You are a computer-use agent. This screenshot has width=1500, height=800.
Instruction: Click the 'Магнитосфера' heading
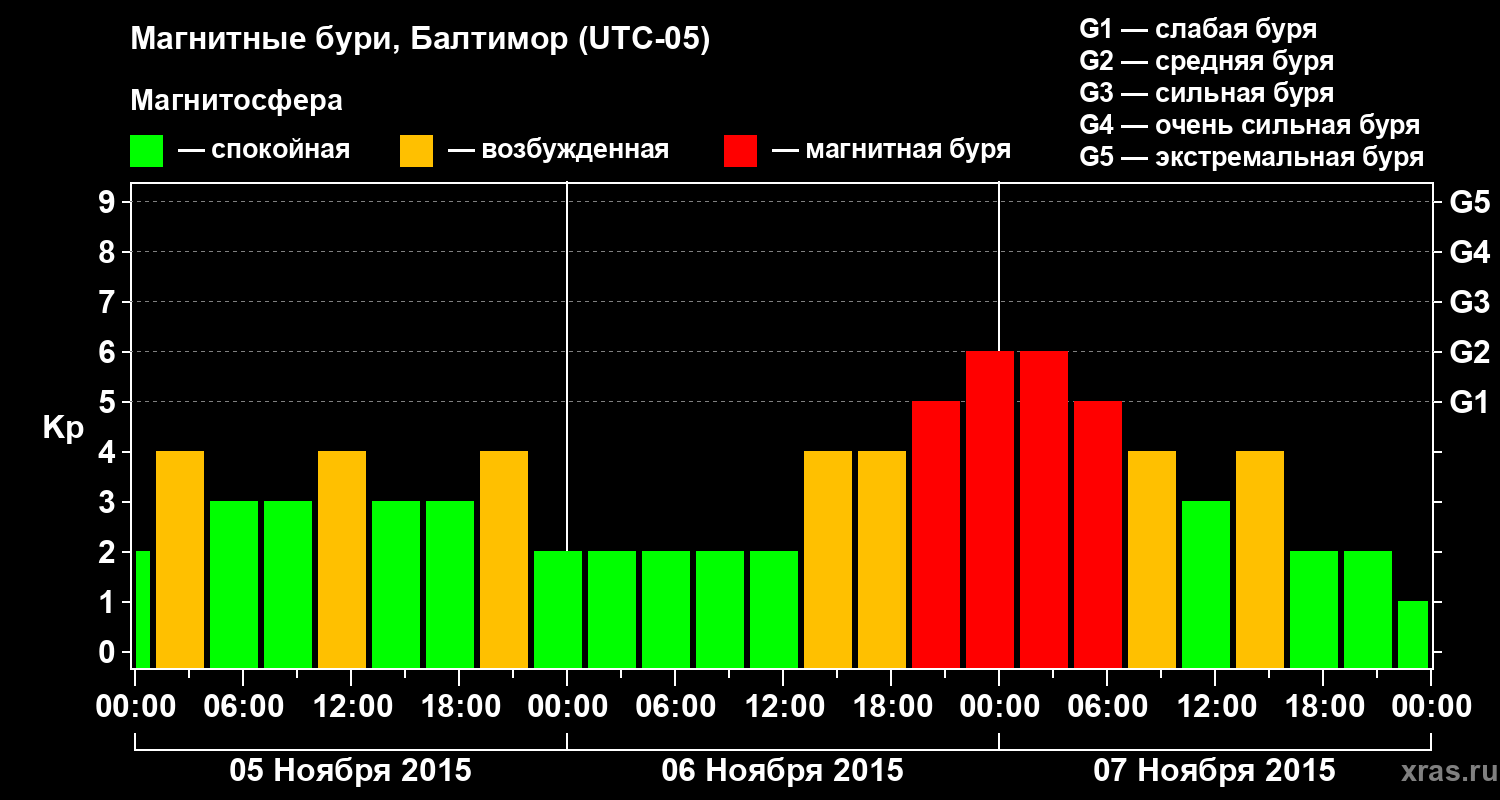click(x=237, y=101)
